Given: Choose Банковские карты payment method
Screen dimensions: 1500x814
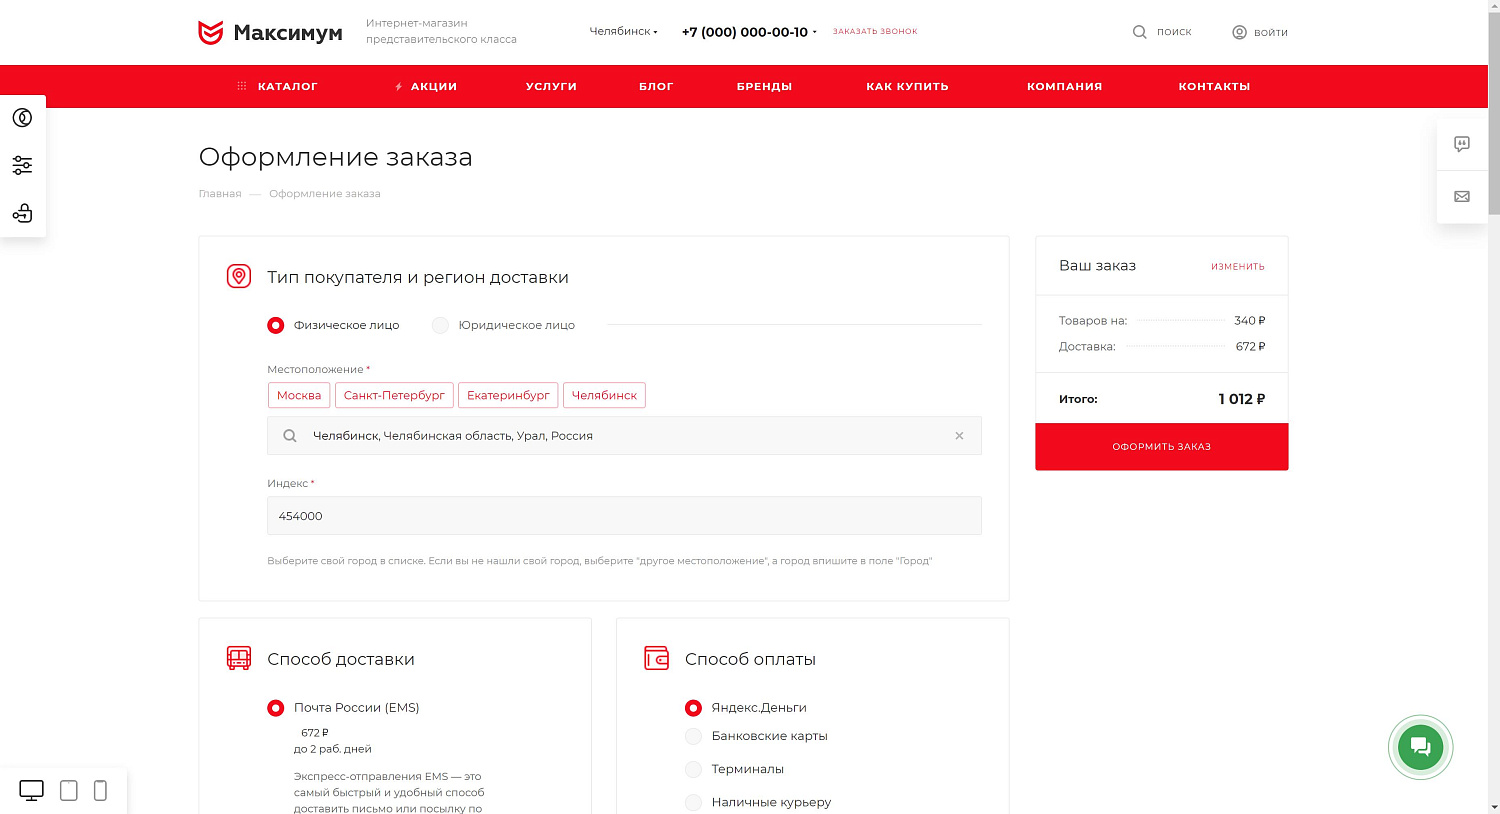Looking at the screenshot, I should point(693,737).
